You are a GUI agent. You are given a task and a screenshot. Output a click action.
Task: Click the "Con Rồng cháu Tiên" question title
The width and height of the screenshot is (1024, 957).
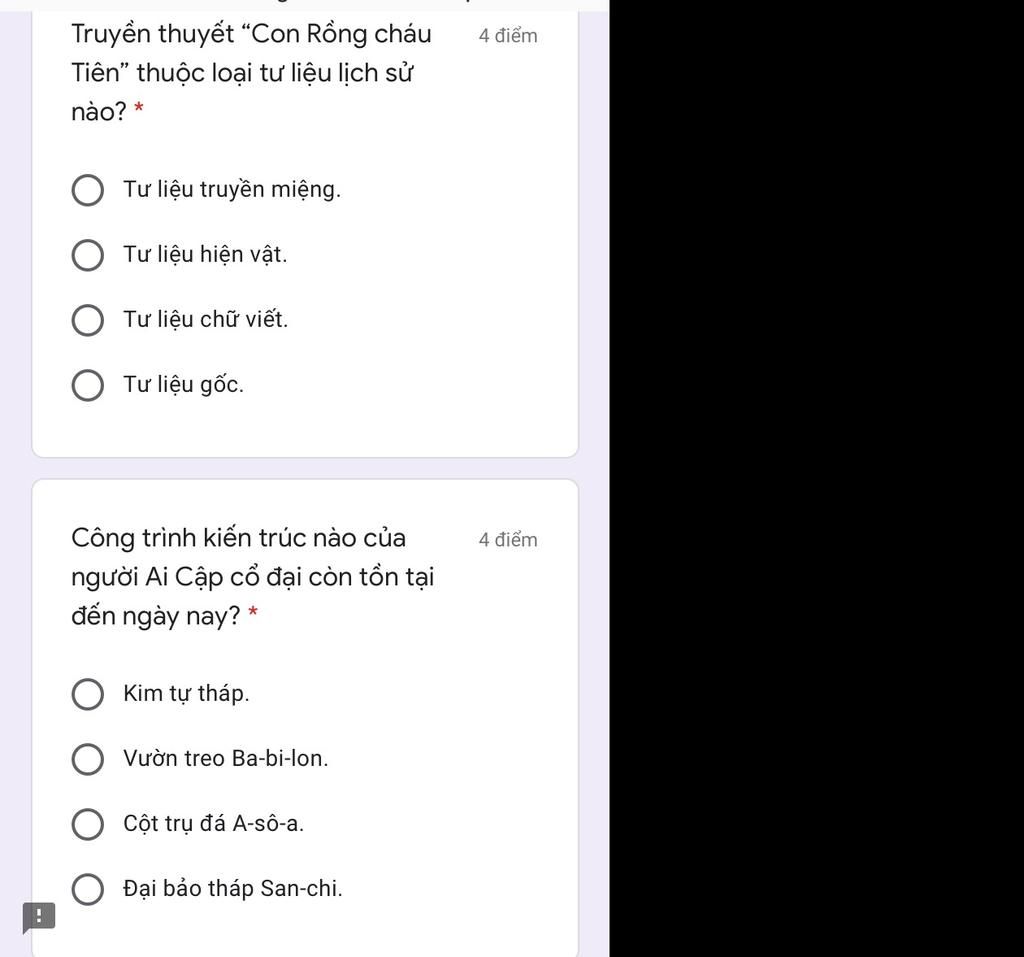pyautogui.click(x=251, y=73)
